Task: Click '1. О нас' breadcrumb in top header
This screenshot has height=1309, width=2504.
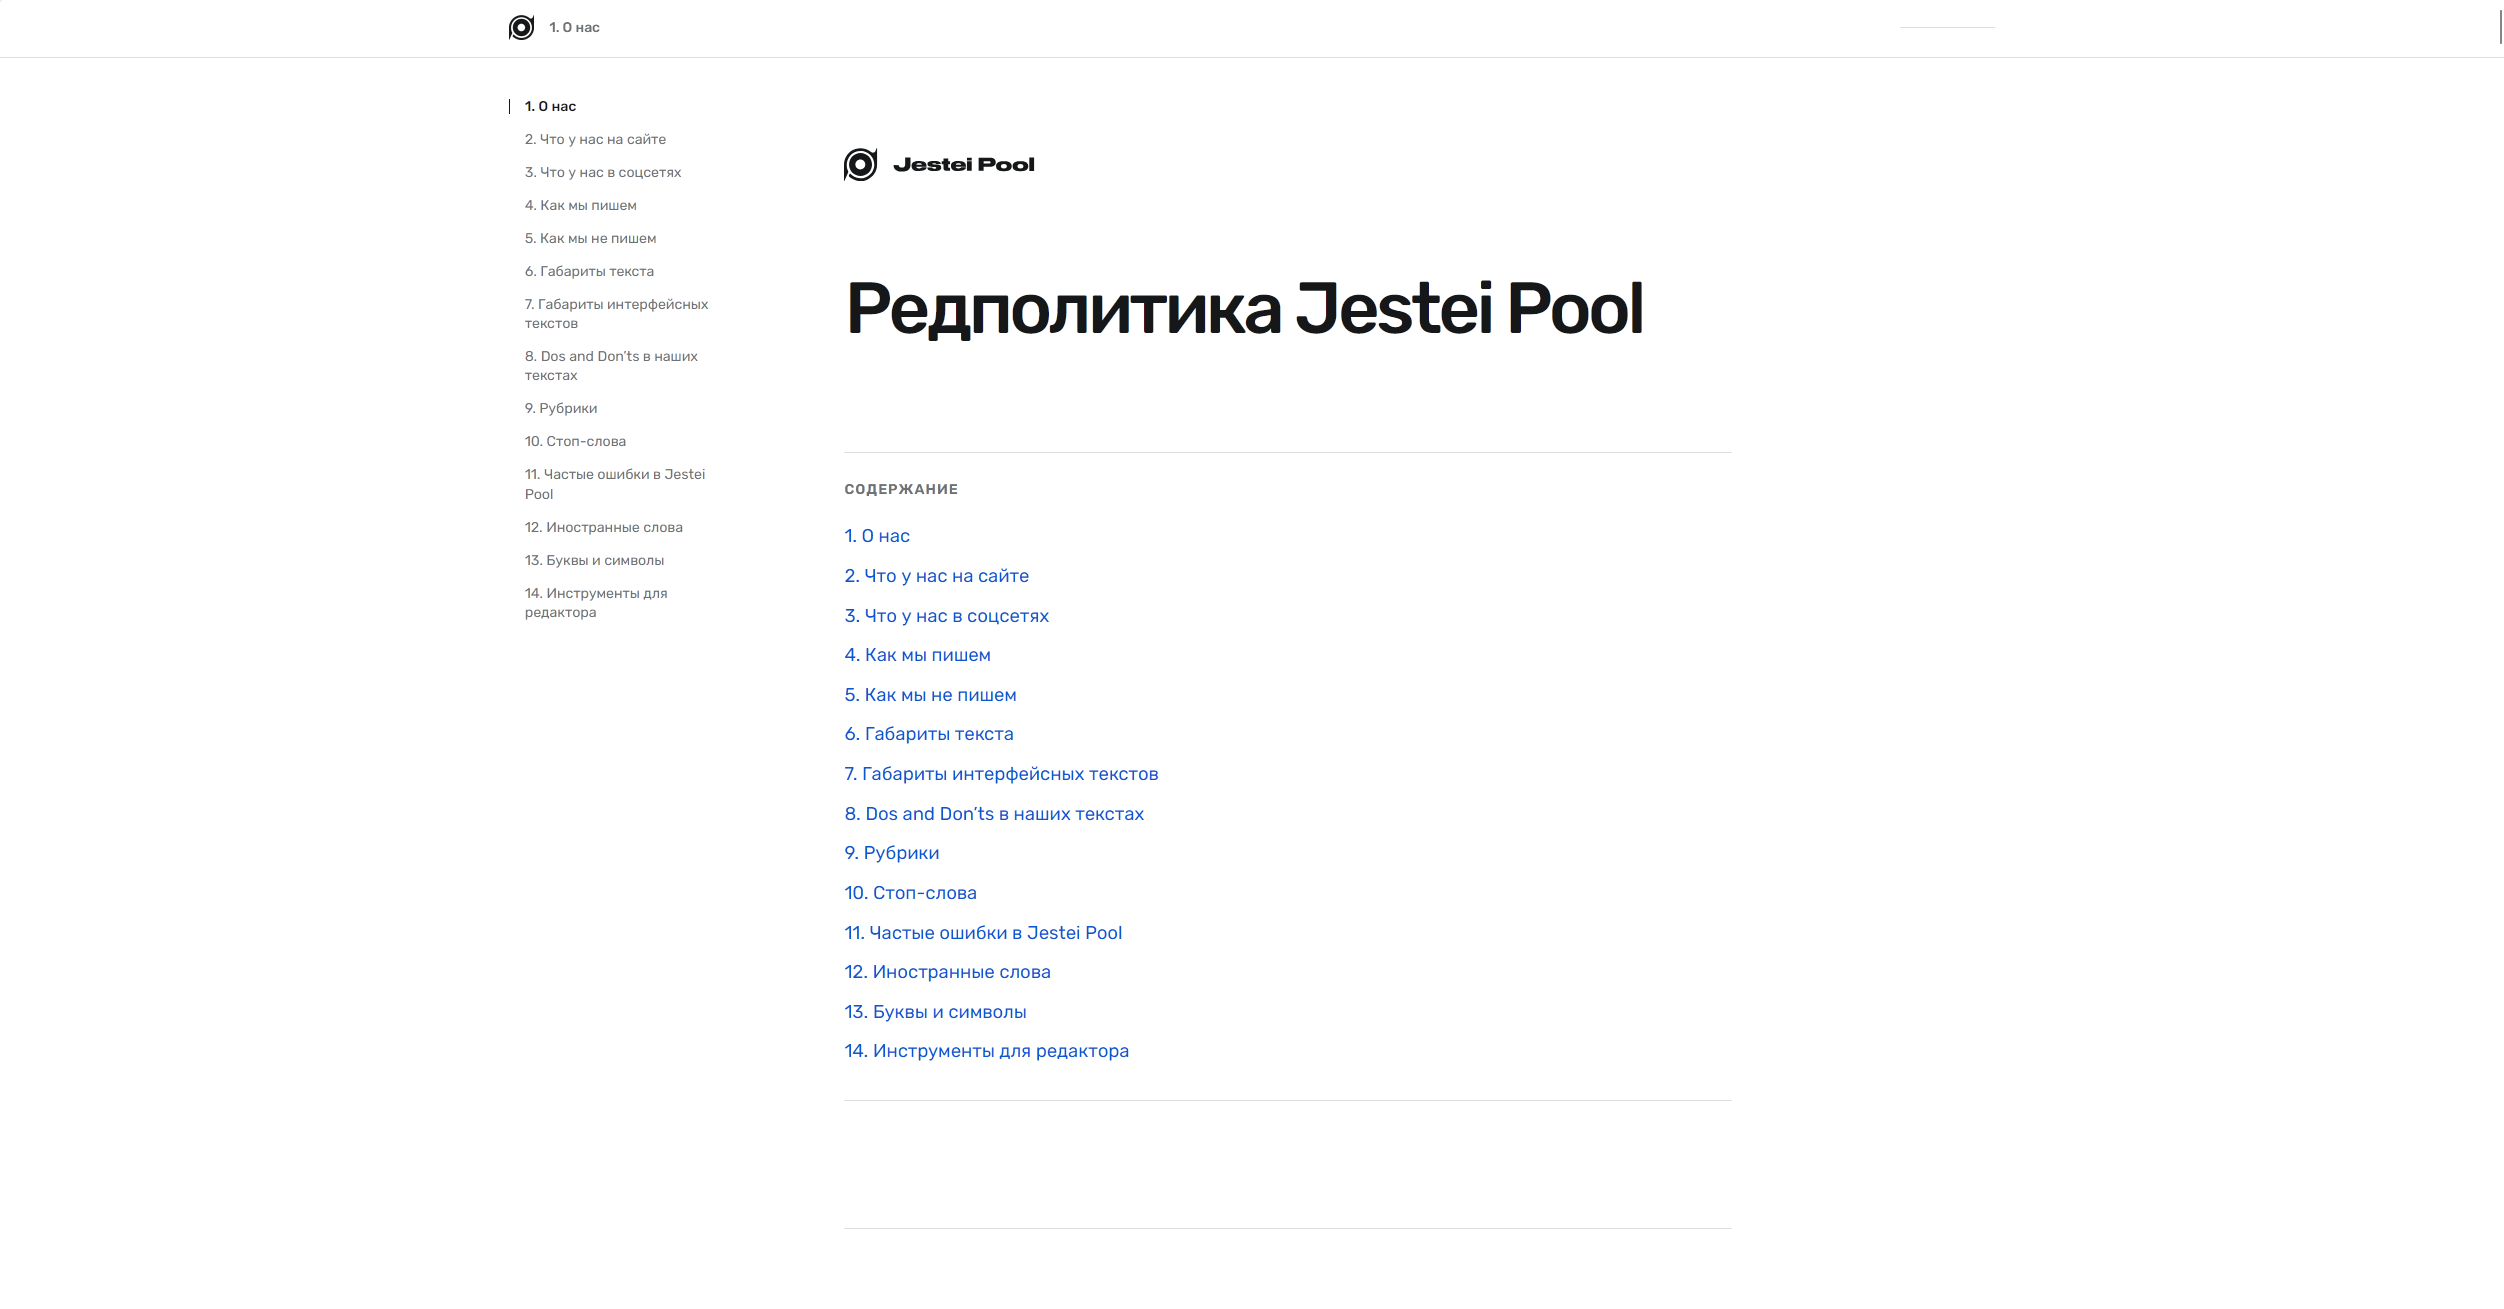Action: tap(574, 28)
